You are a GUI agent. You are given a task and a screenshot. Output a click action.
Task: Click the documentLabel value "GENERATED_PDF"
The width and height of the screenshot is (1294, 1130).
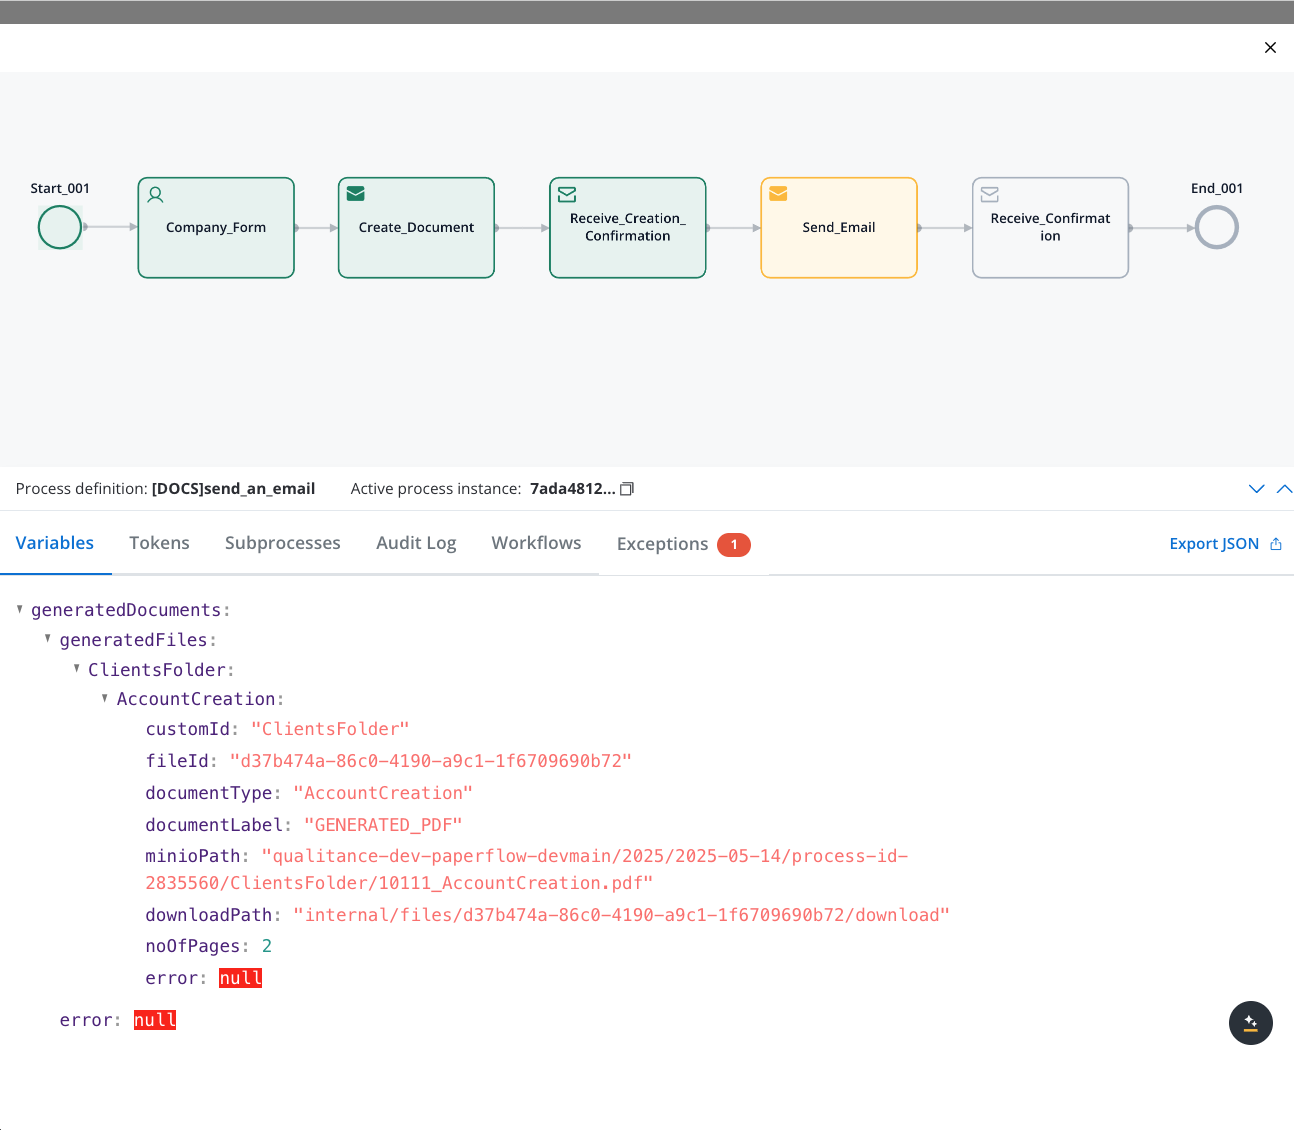[383, 825]
